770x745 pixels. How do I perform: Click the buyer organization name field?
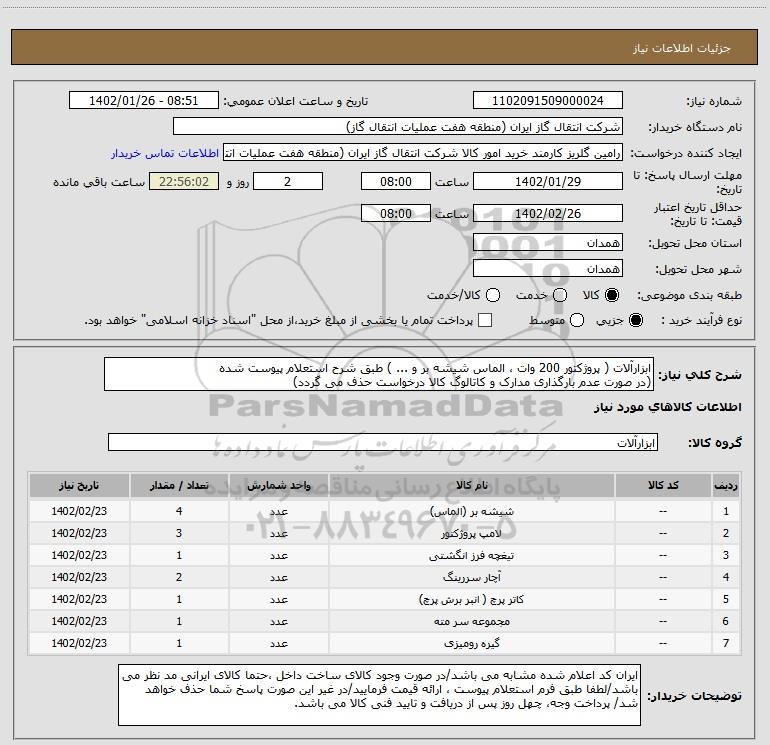(x=398, y=127)
